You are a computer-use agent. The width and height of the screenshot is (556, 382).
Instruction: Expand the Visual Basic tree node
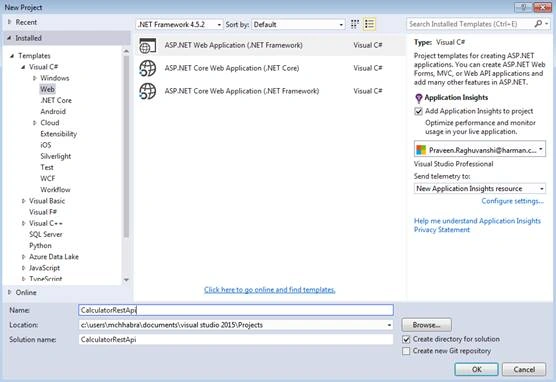[23, 201]
